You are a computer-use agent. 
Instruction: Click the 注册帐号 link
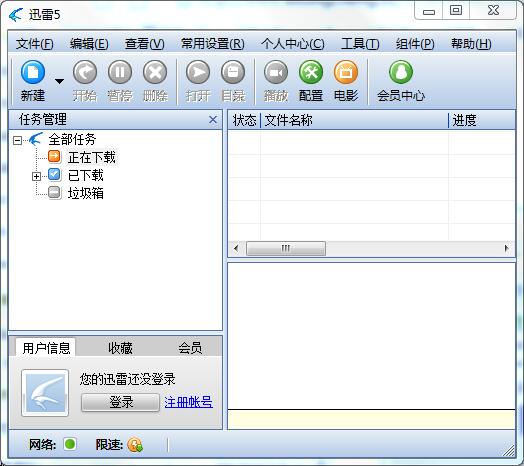pos(188,402)
